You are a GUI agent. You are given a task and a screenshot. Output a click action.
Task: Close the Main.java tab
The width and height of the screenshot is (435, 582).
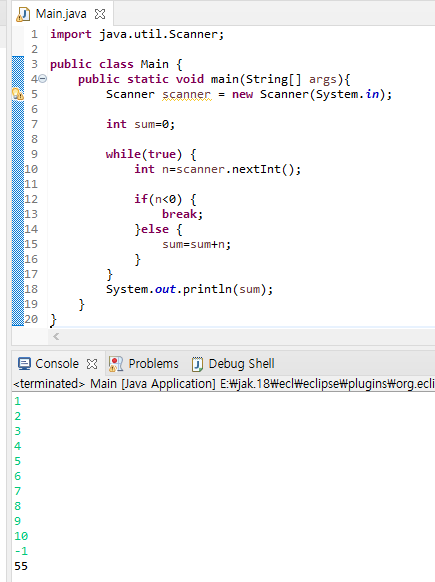(x=100, y=14)
